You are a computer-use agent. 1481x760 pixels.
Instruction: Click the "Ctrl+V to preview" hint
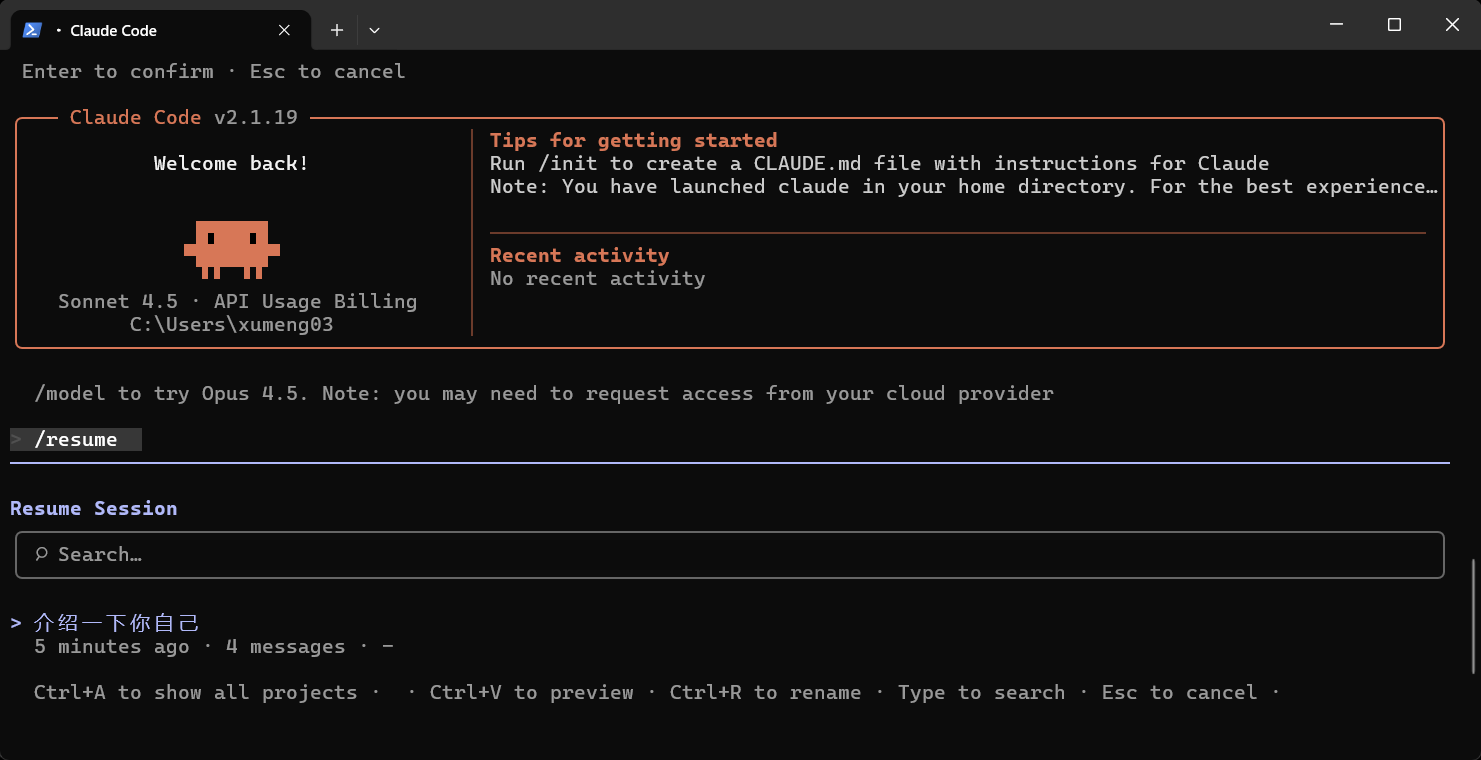pyautogui.click(x=532, y=692)
